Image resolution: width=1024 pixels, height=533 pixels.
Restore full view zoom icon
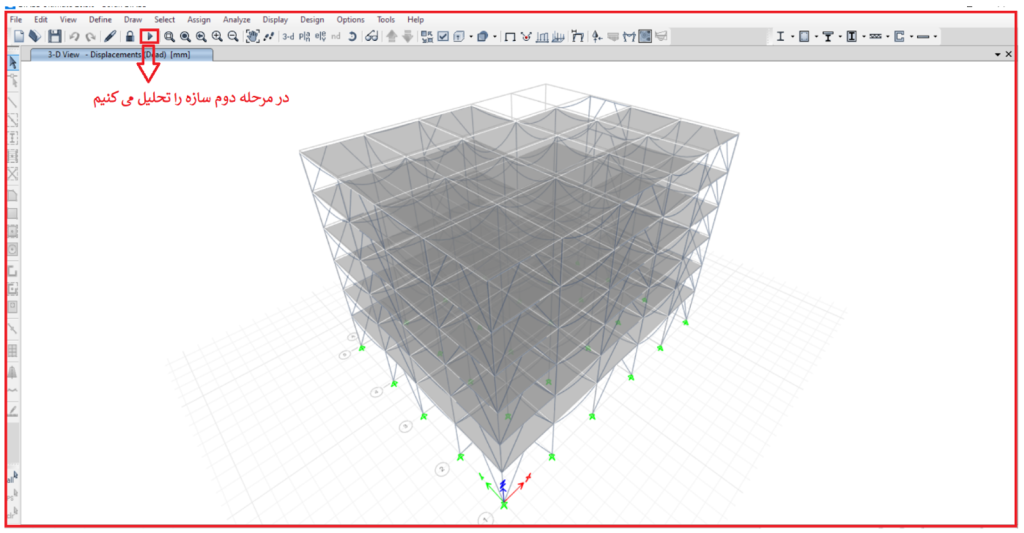(x=185, y=37)
